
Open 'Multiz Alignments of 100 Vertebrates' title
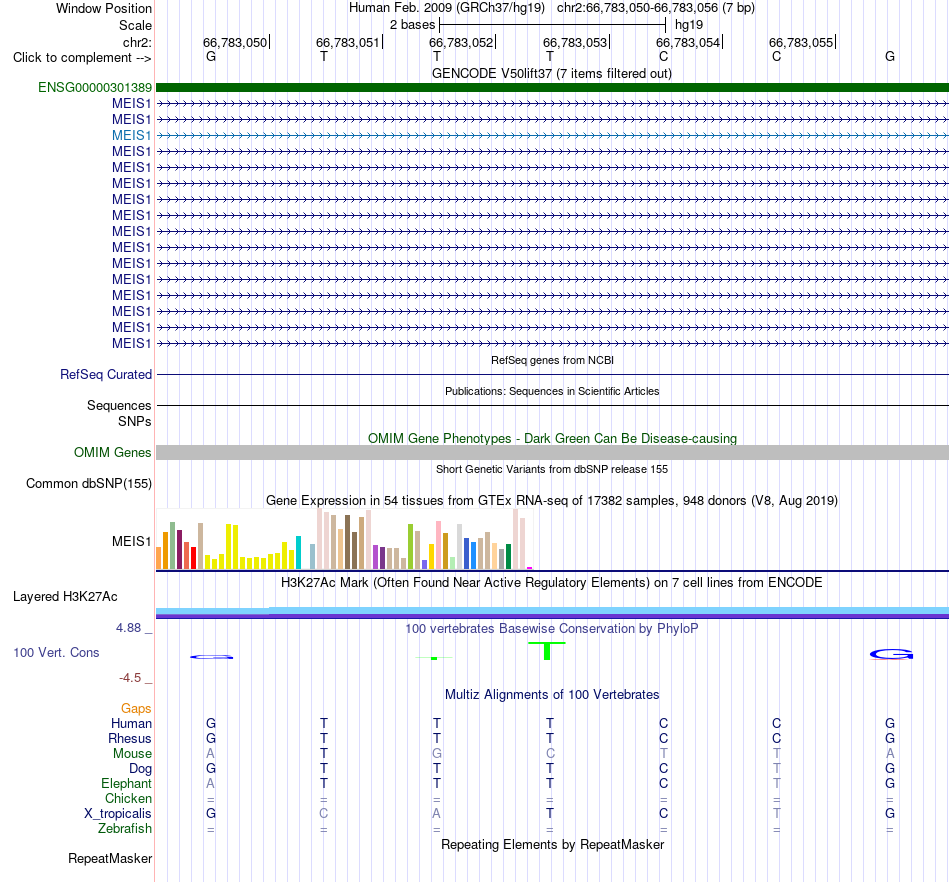click(552, 694)
